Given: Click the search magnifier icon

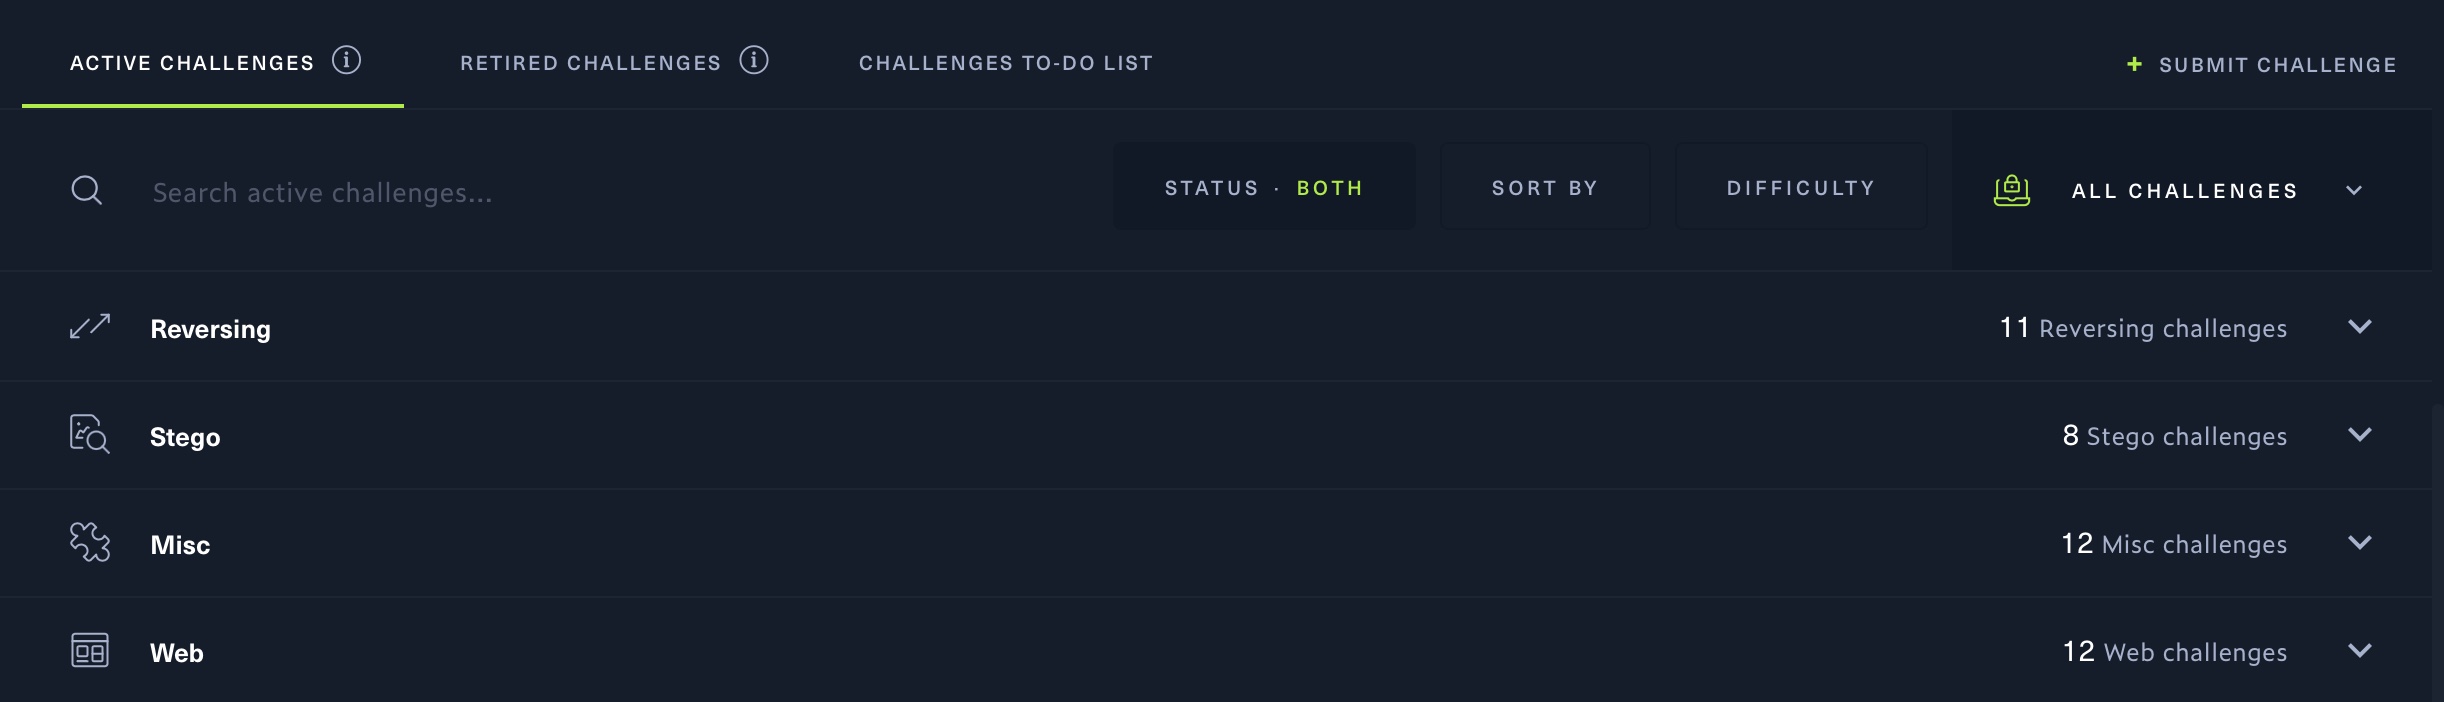Looking at the screenshot, I should pos(87,190).
